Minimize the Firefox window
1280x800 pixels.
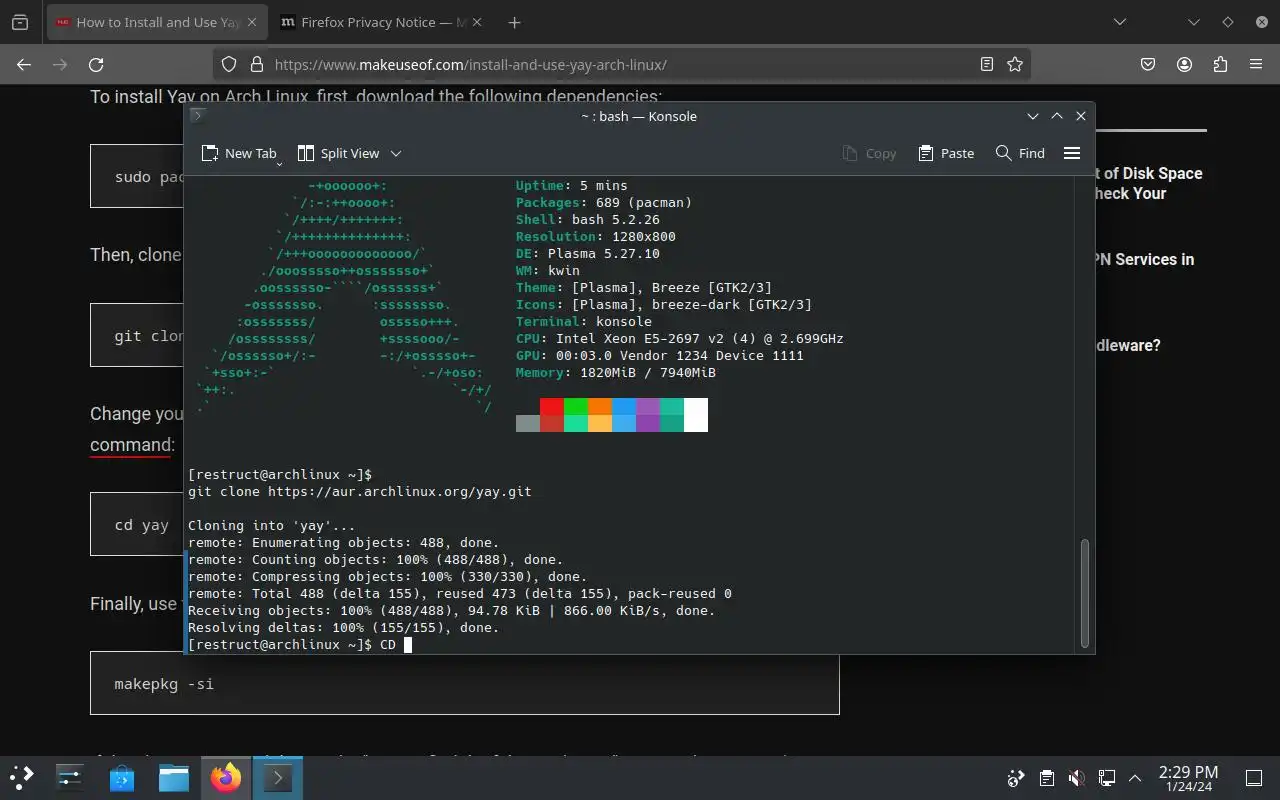(1193, 22)
